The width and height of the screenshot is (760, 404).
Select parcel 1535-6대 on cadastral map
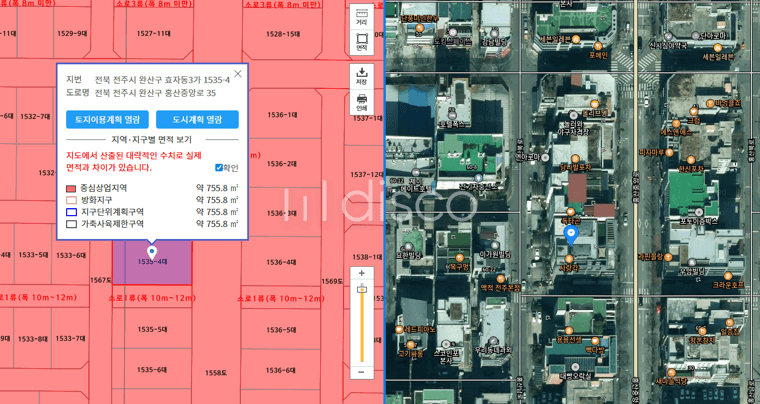tap(152, 370)
